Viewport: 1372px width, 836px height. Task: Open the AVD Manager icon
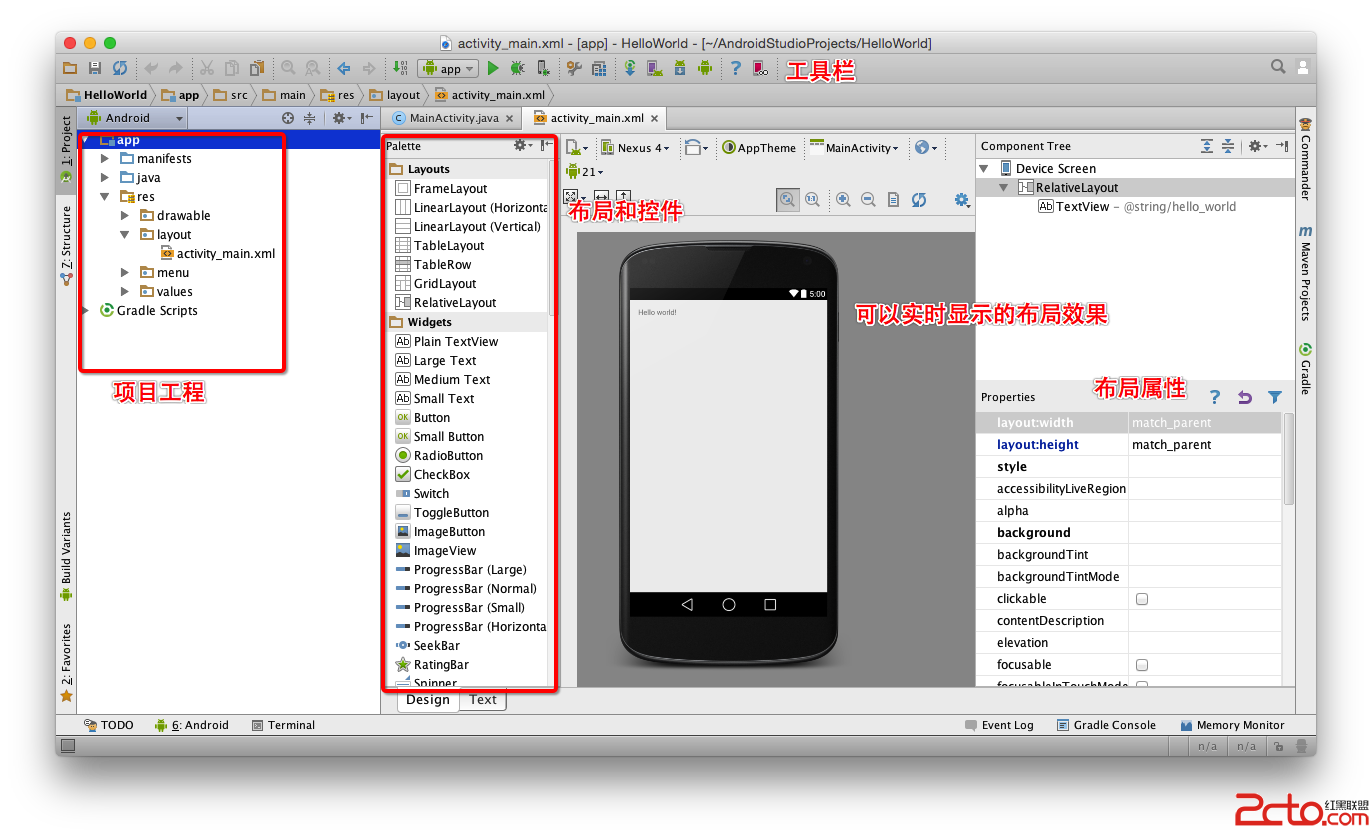coord(655,68)
